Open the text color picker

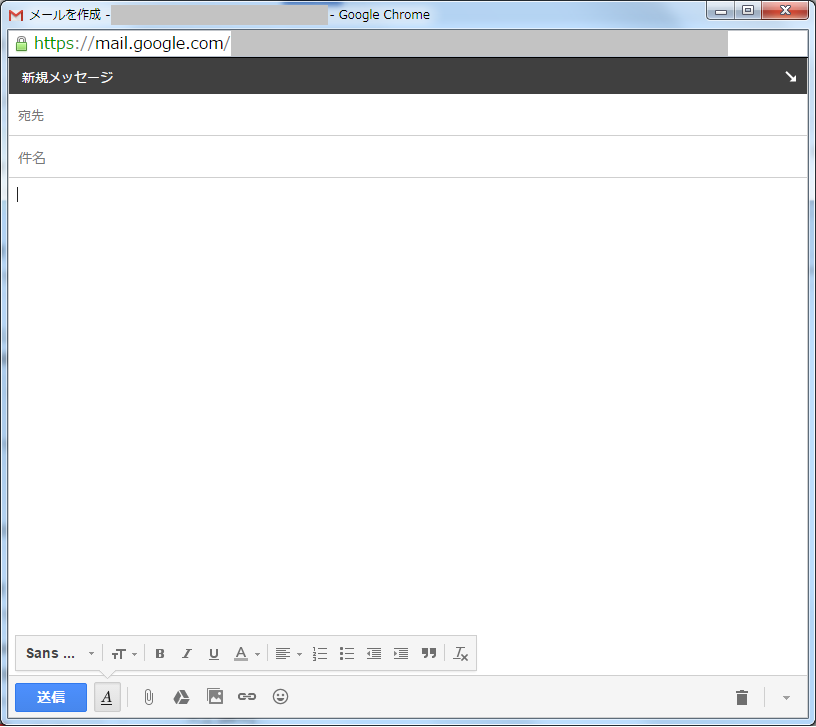pyautogui.click(x=246, y=654)
